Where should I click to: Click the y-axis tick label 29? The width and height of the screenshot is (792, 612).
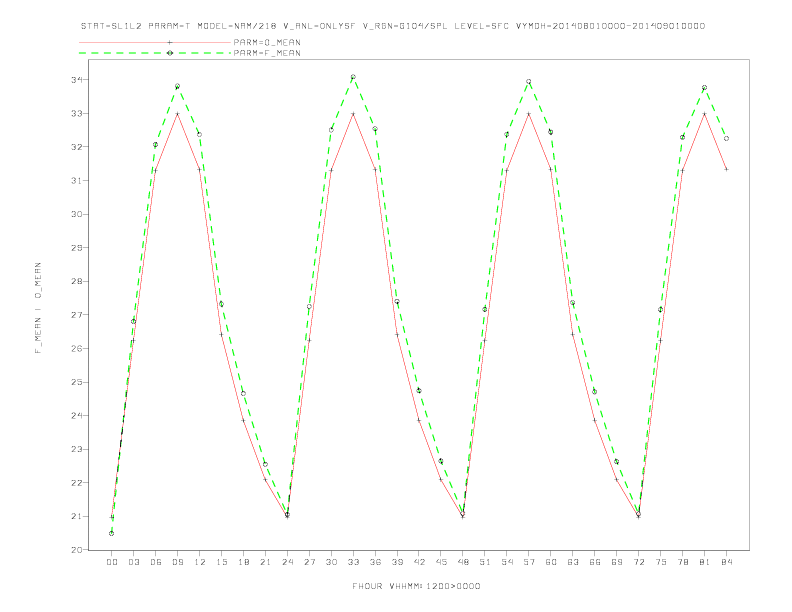[76, 248]
